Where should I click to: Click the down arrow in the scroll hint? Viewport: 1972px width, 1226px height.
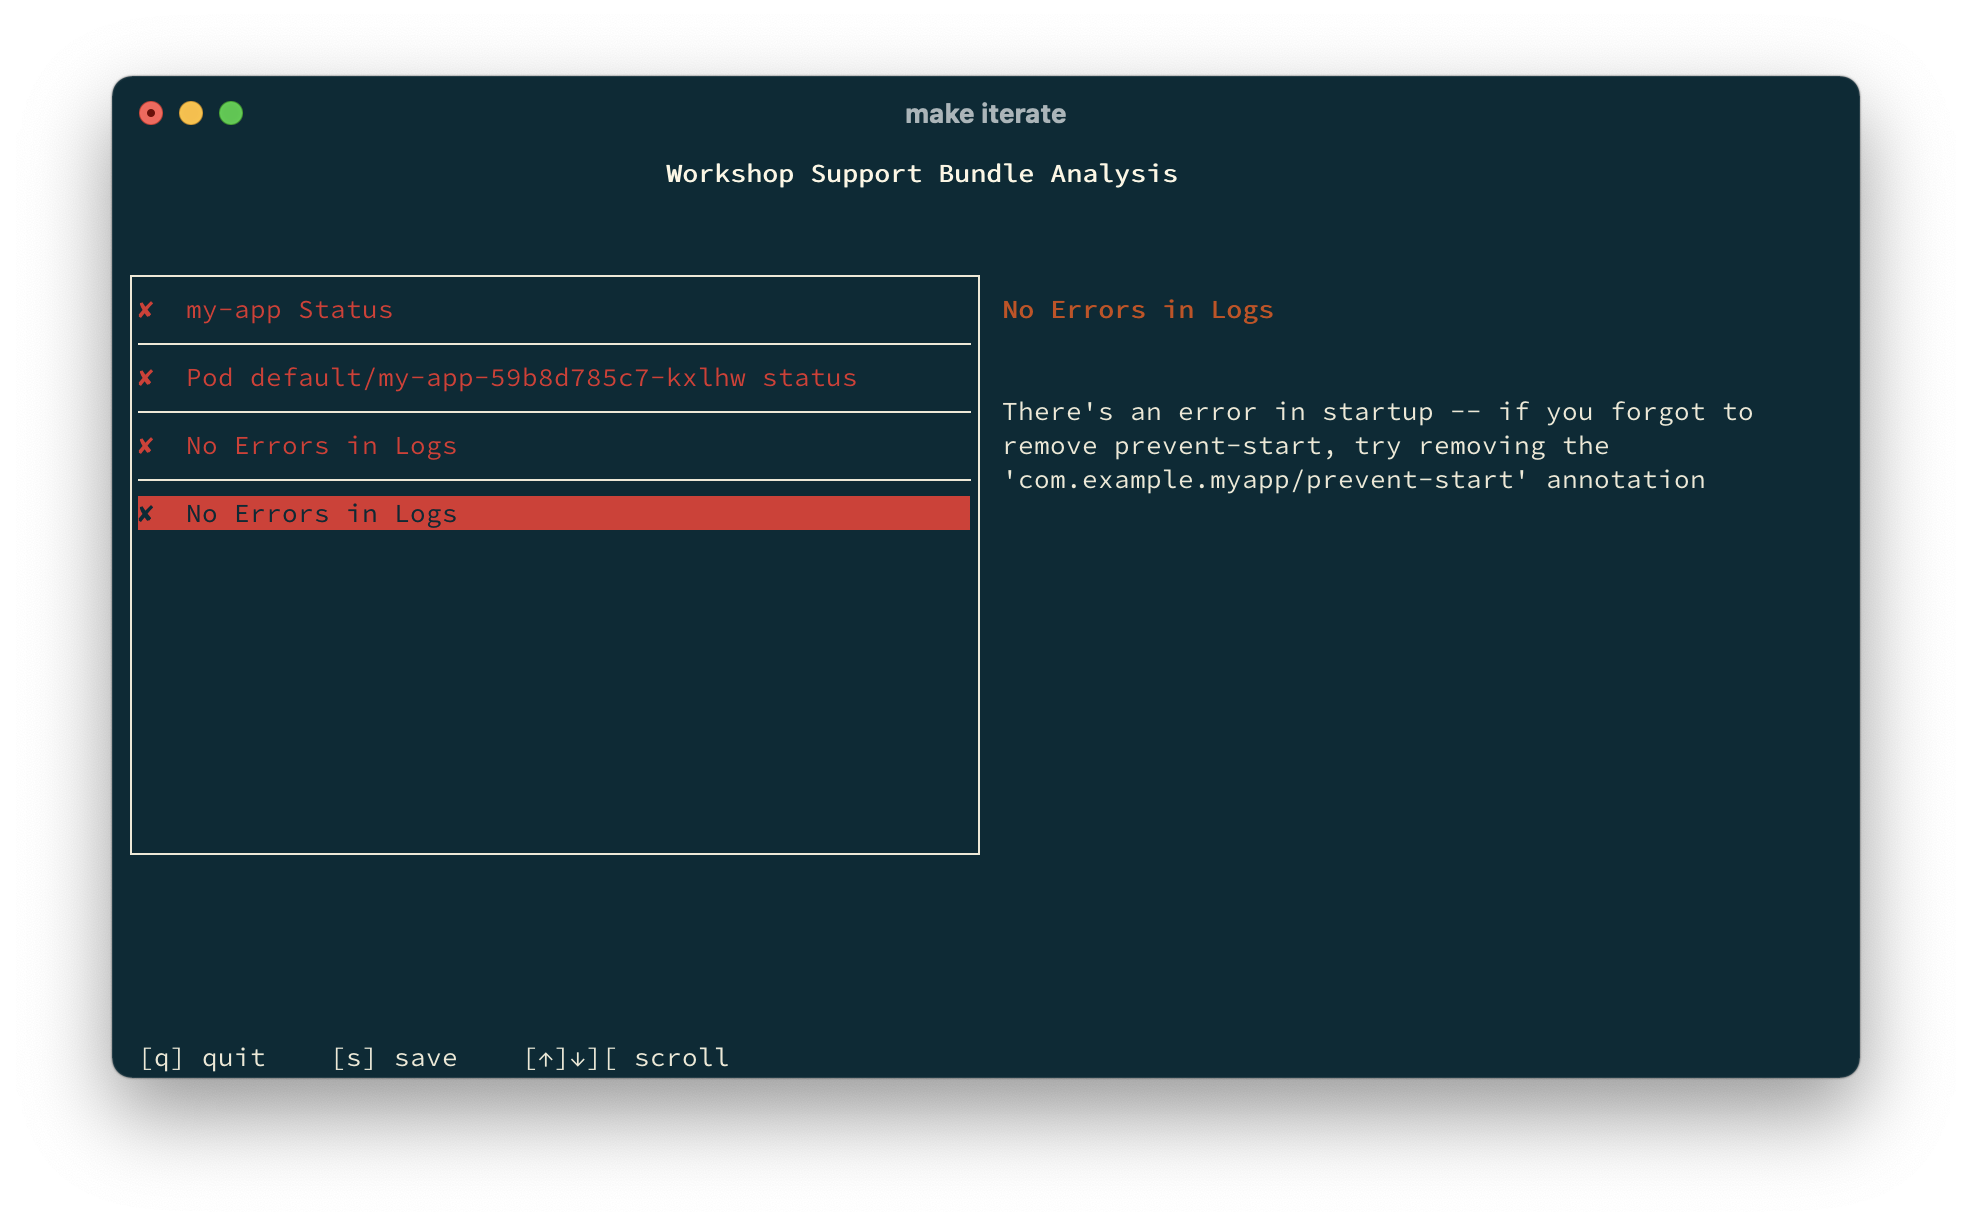coord(578,1059)
